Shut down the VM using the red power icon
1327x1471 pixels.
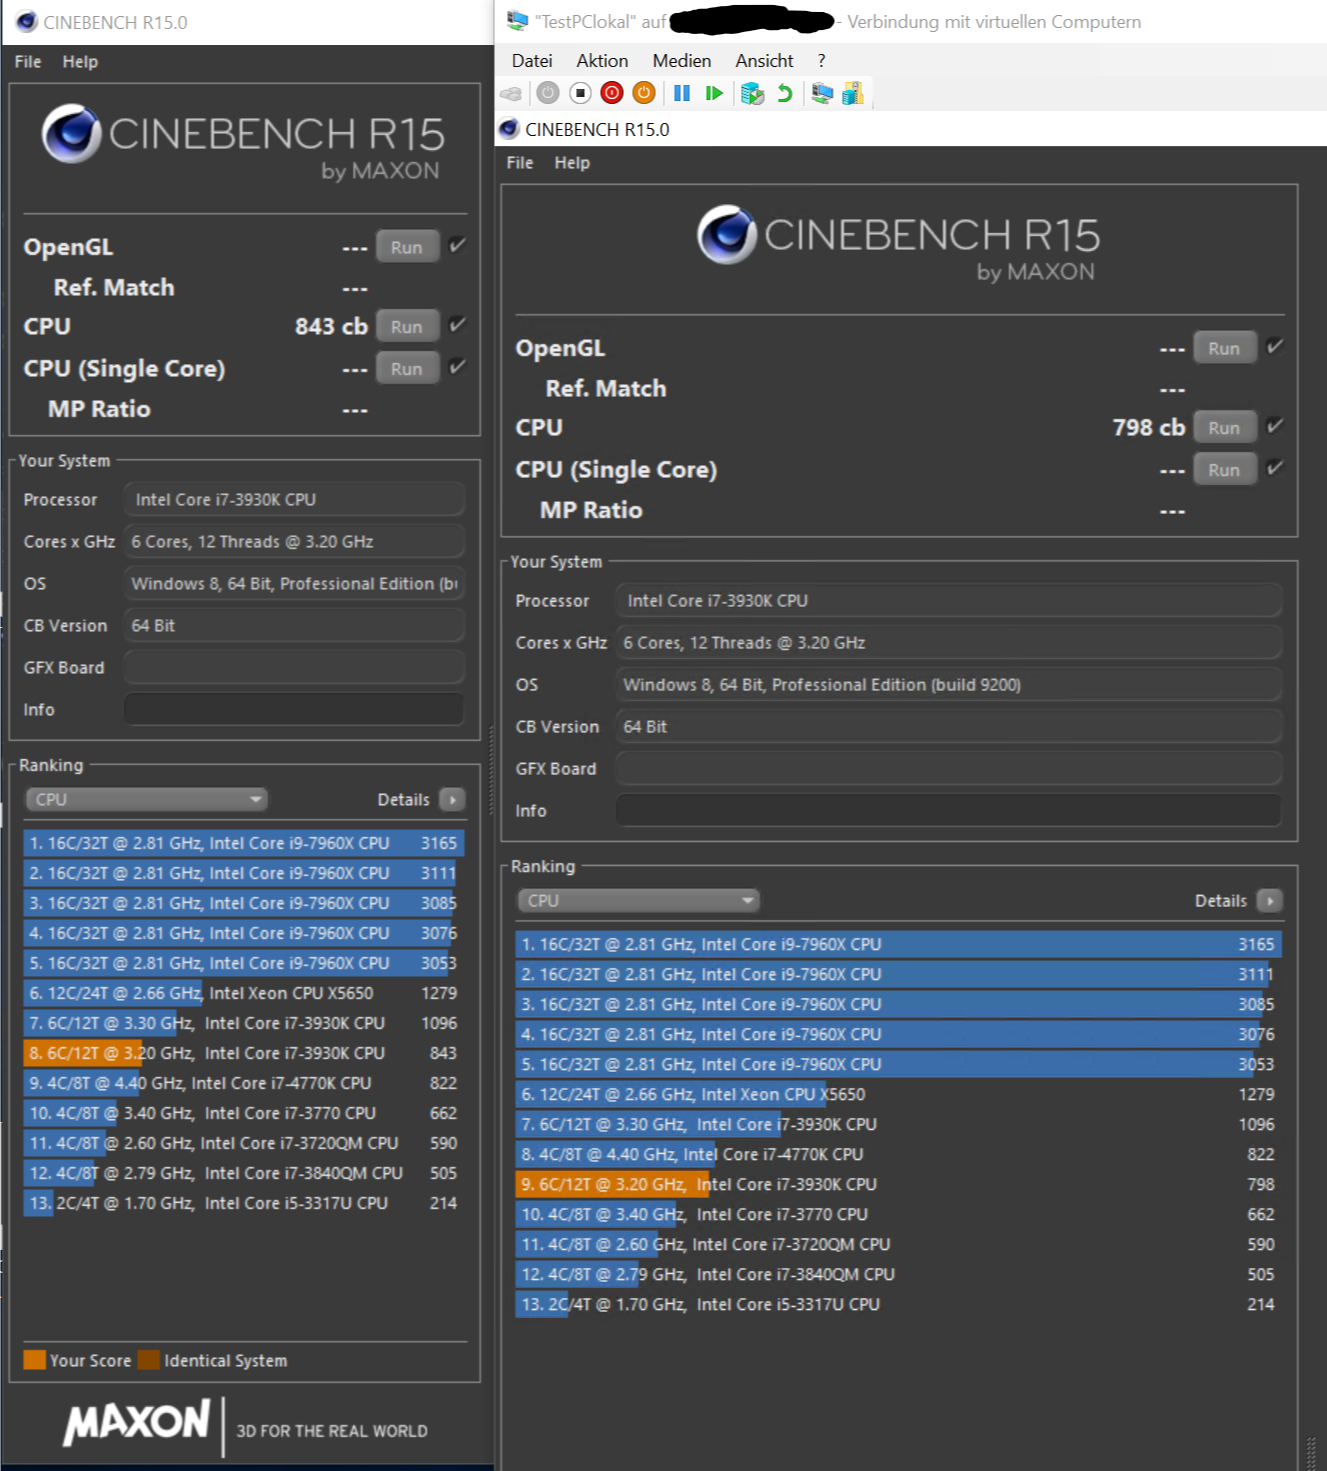[612, 93]
